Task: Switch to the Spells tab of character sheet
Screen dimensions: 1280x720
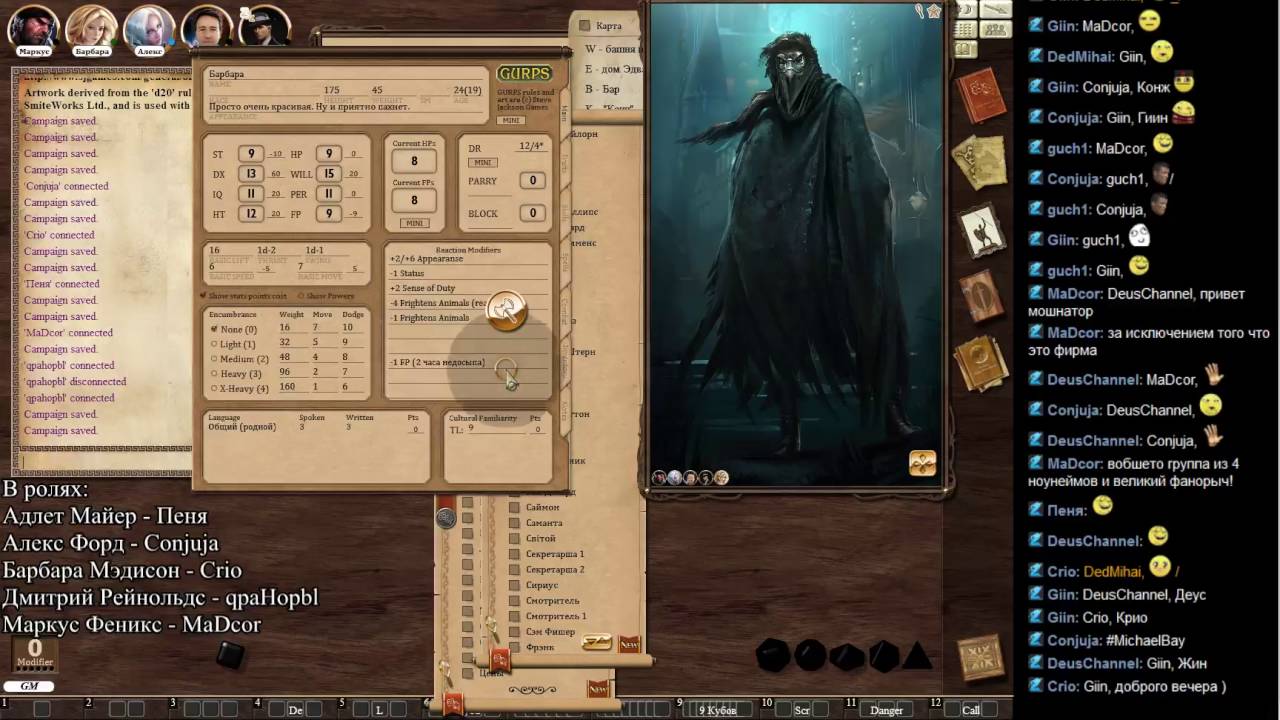Action: pyautogui.click(x=564, y=261)
